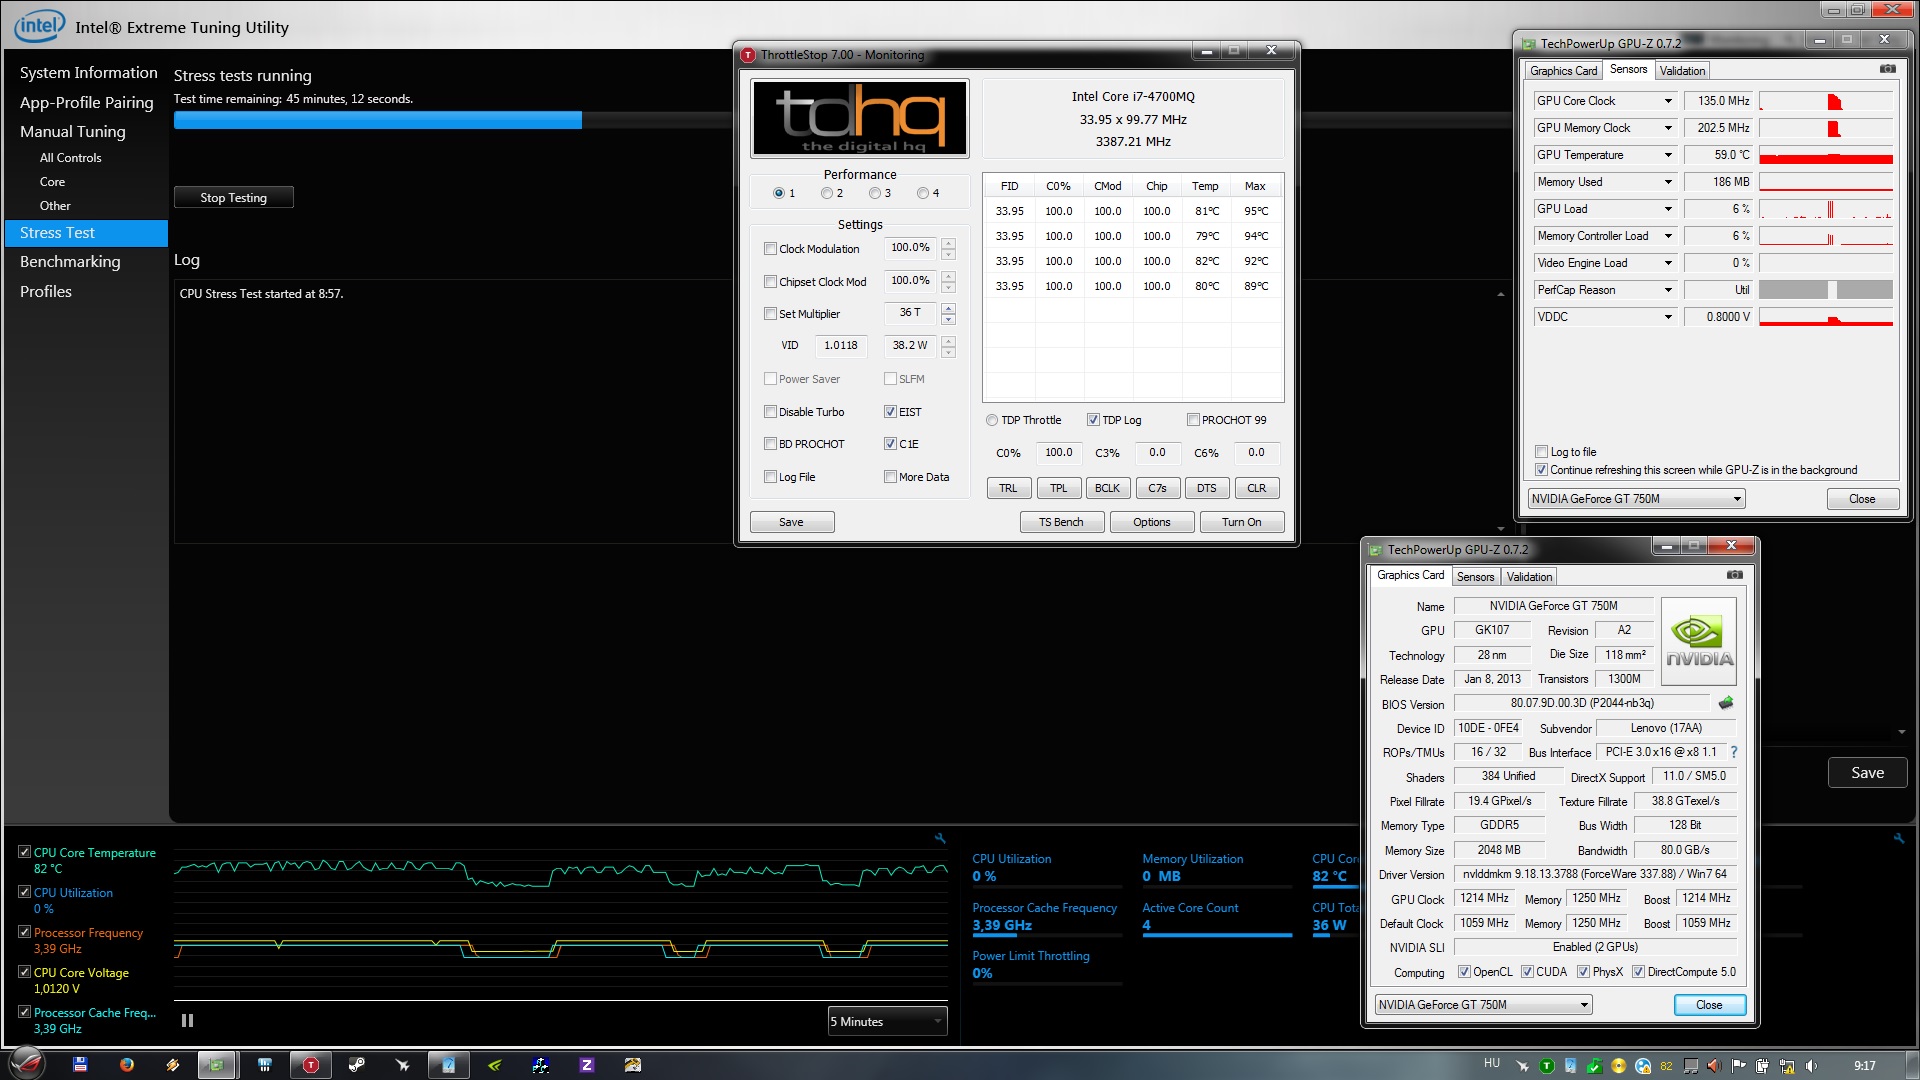
Task: Click the green ThrottleStop tray icon
Action: [x=1547, y=1066]
